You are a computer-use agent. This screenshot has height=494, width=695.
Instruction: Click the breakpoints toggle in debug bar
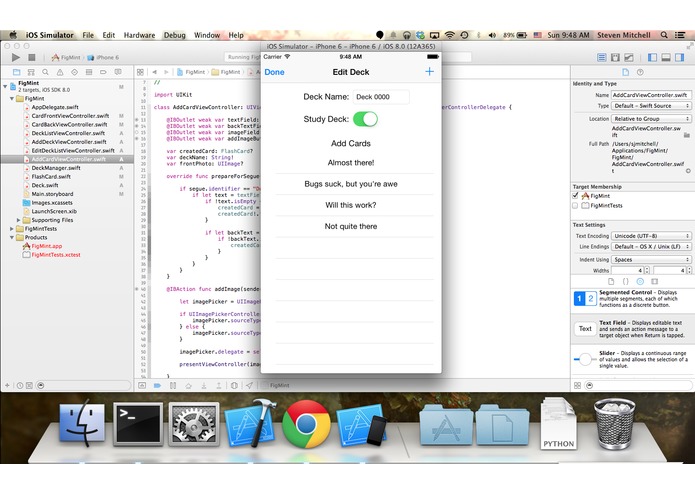tap(157, 386)
